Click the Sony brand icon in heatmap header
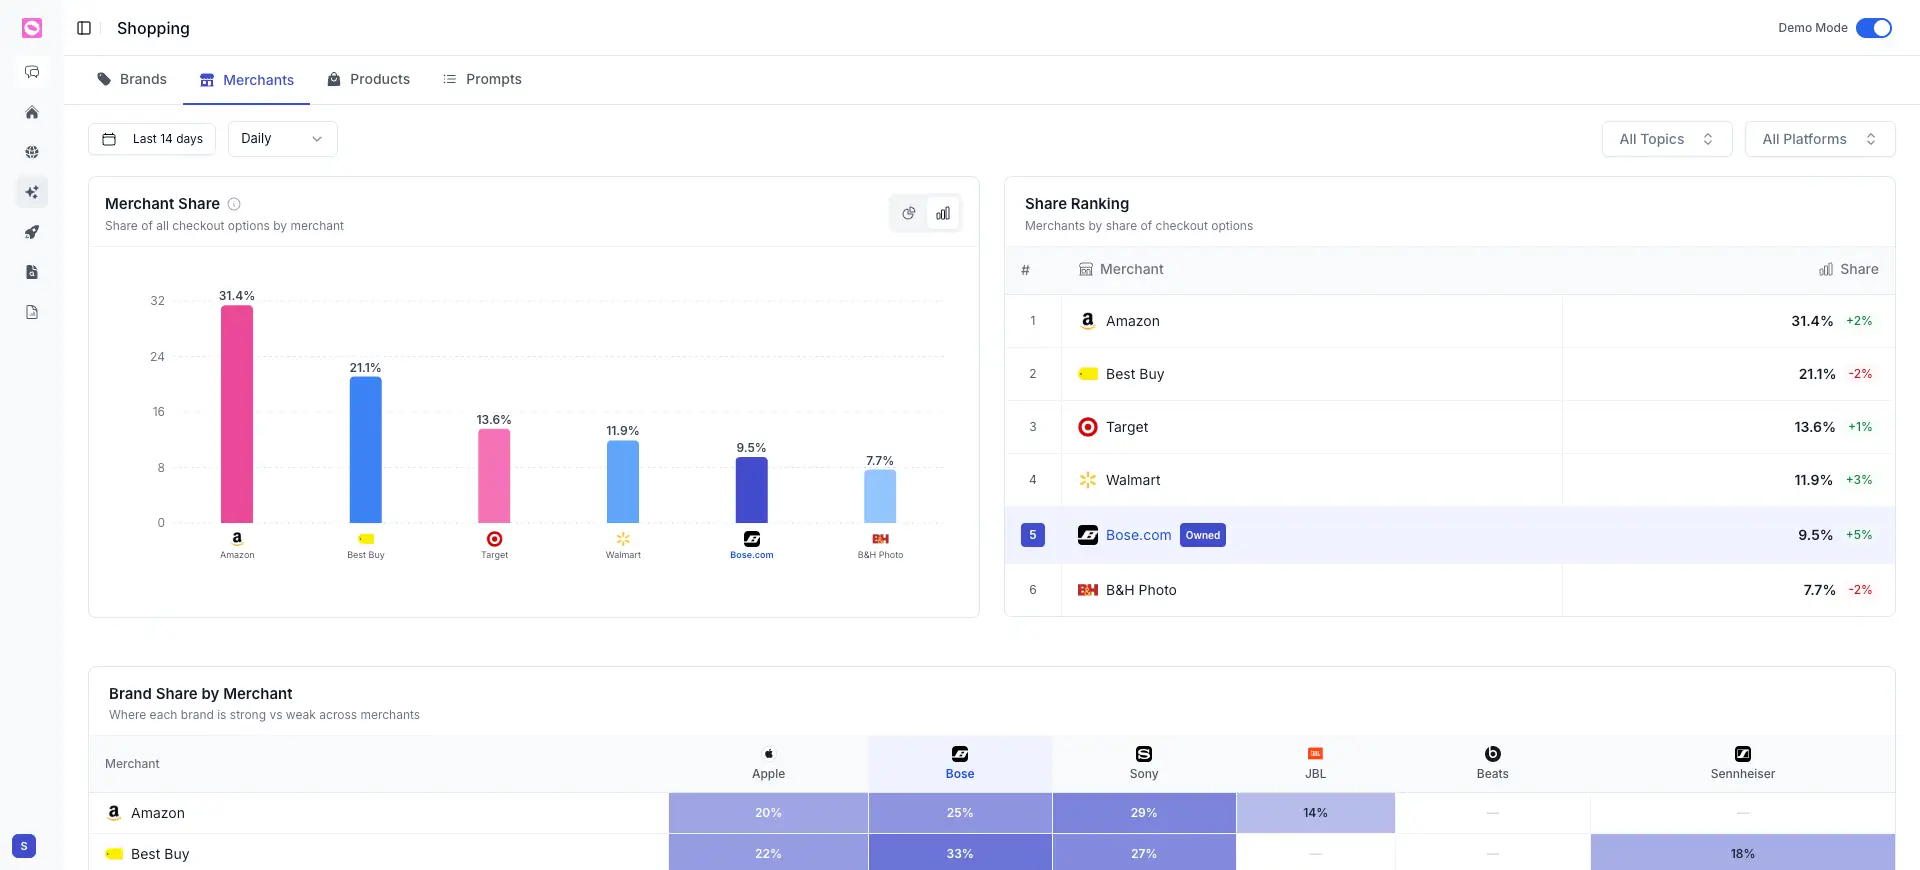1920x870 pixels. tap(1144, 754)
